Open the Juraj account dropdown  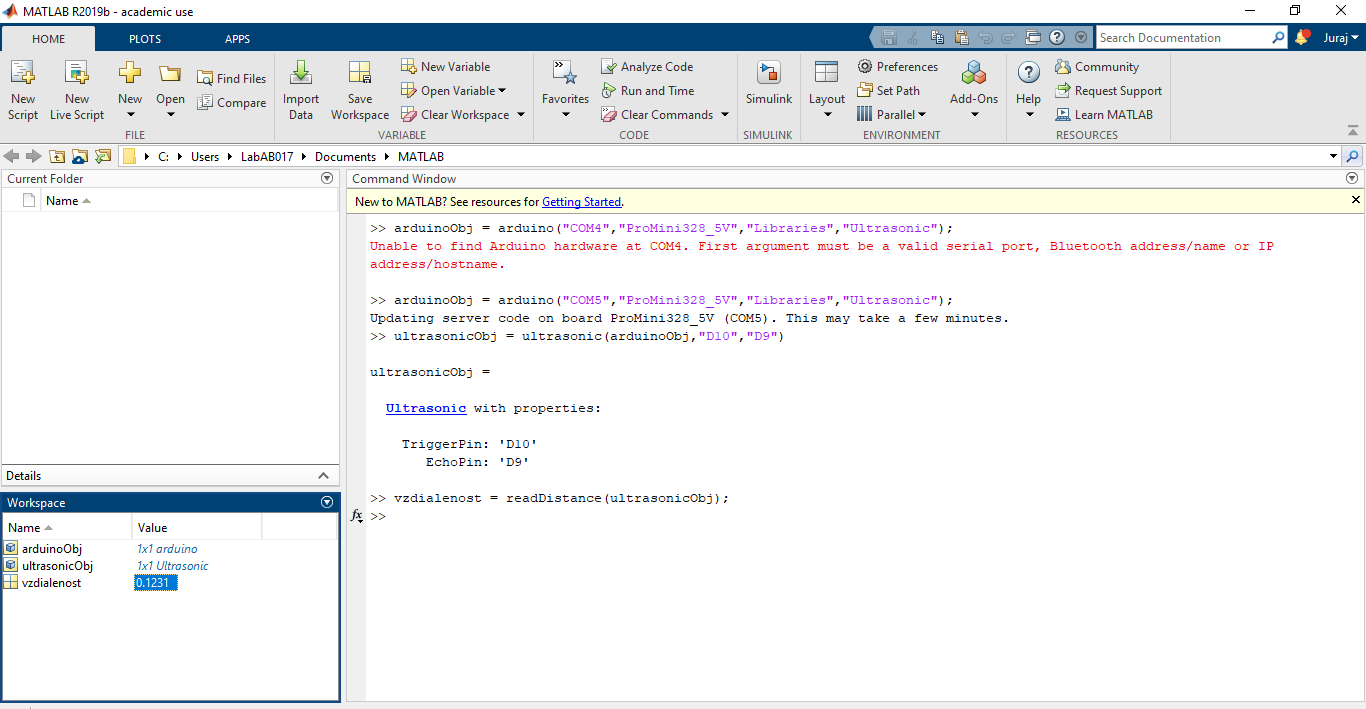point(1340,38)
